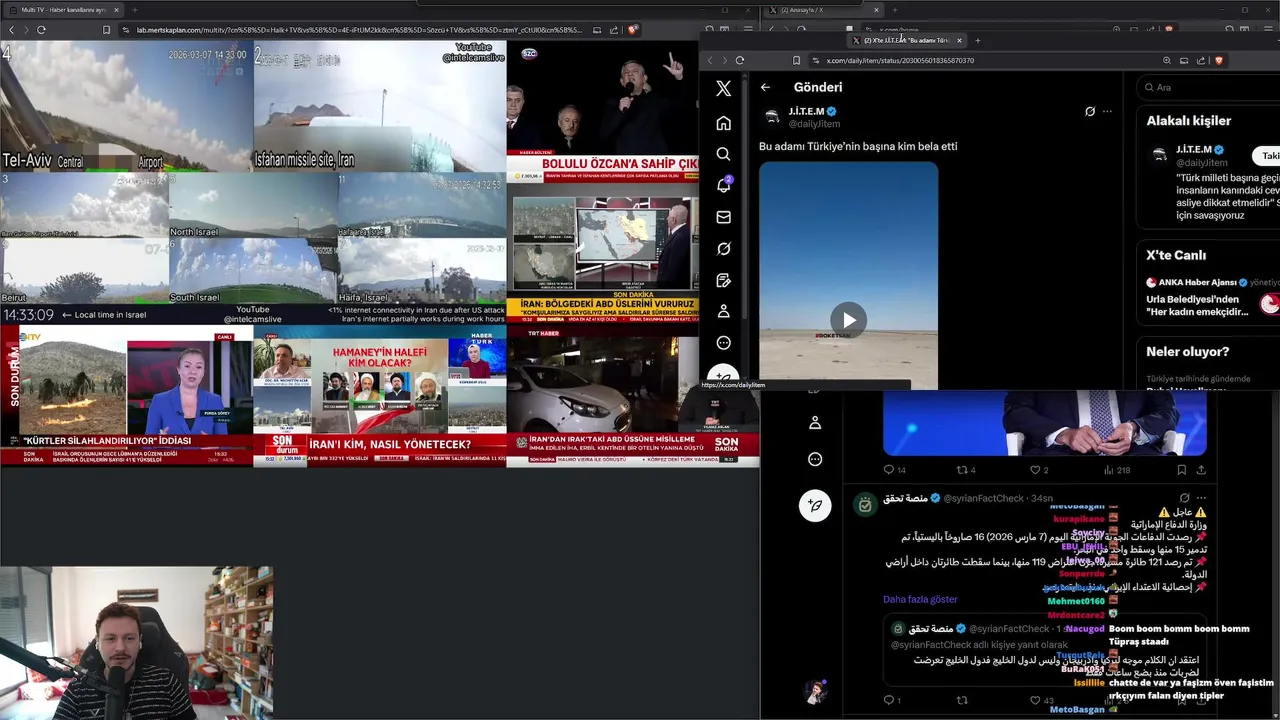Open Bolulu Özcan'a Sahip Çık stream
The height and width of the screenshot is (720, 1280).
coord(603,111)
